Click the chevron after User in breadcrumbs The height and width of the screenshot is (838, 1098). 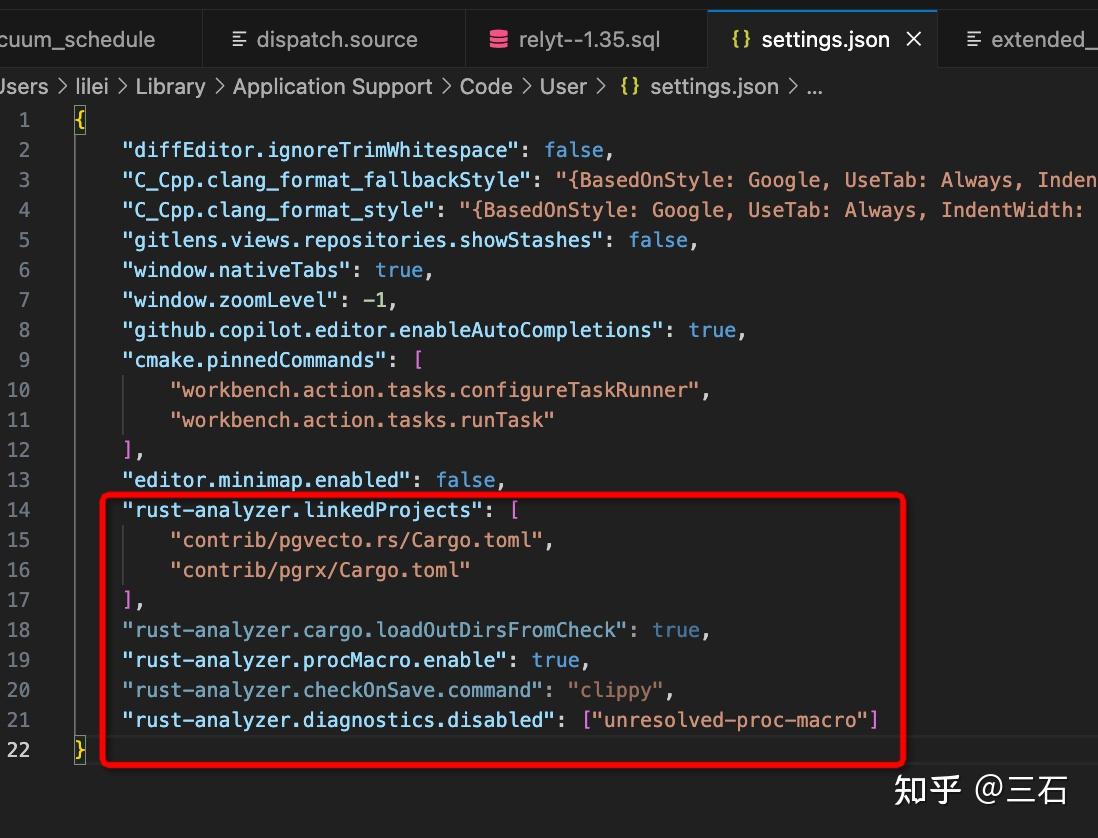pos(601,87)
